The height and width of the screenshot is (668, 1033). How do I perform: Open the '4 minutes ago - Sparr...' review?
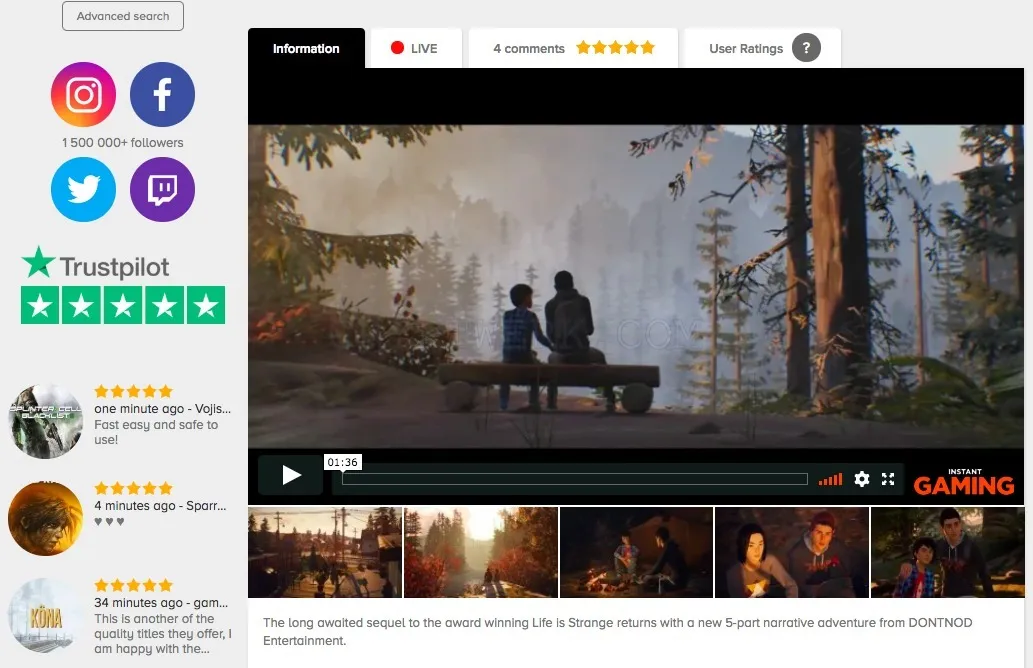[x=160, y=506]
